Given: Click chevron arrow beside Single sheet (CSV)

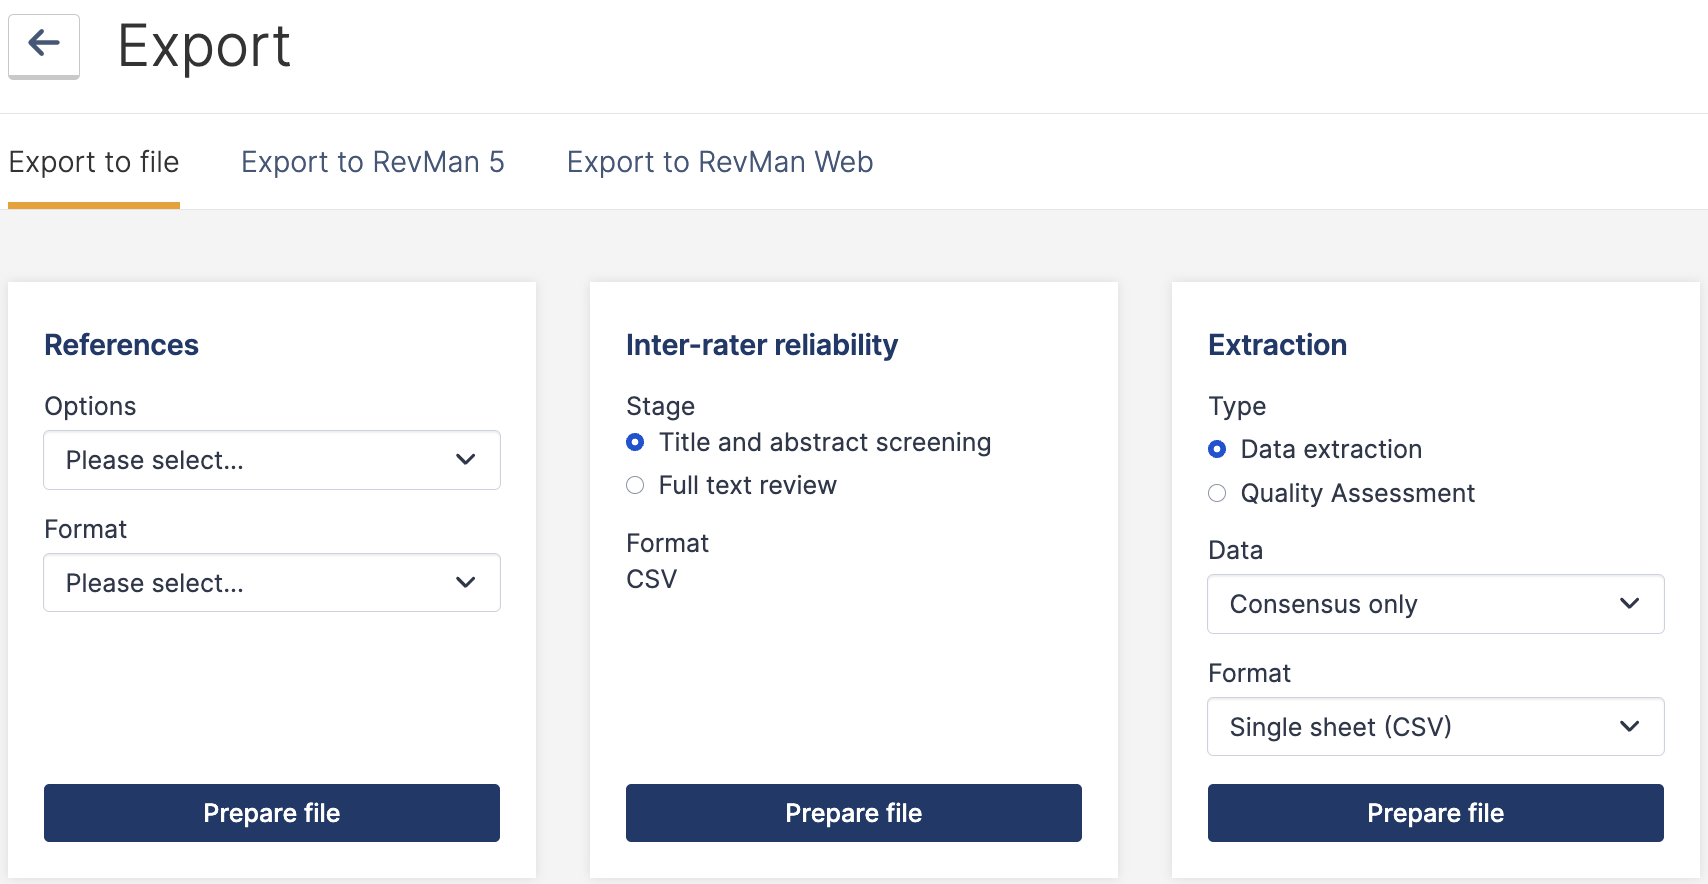Looking at the screenshot, I should click(1629, 727).
